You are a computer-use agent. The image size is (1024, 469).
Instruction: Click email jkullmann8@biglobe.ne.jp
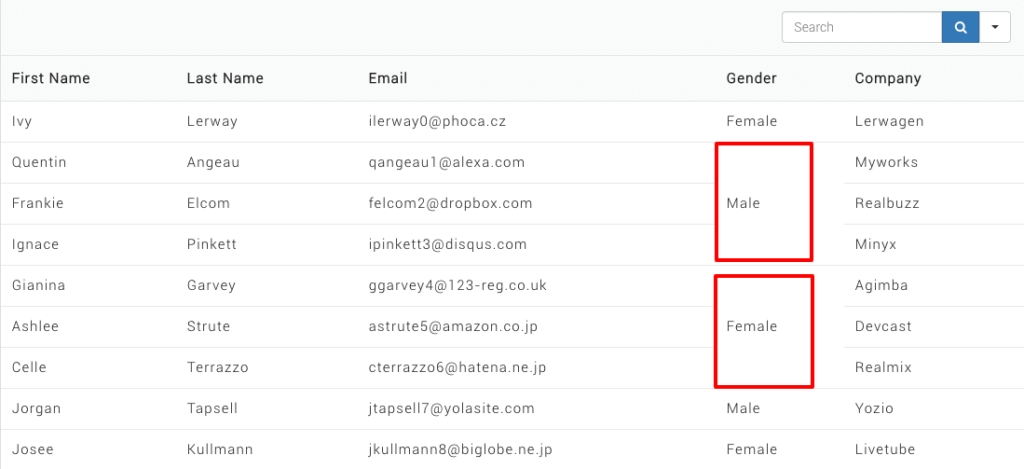click(x=460, y=449)
